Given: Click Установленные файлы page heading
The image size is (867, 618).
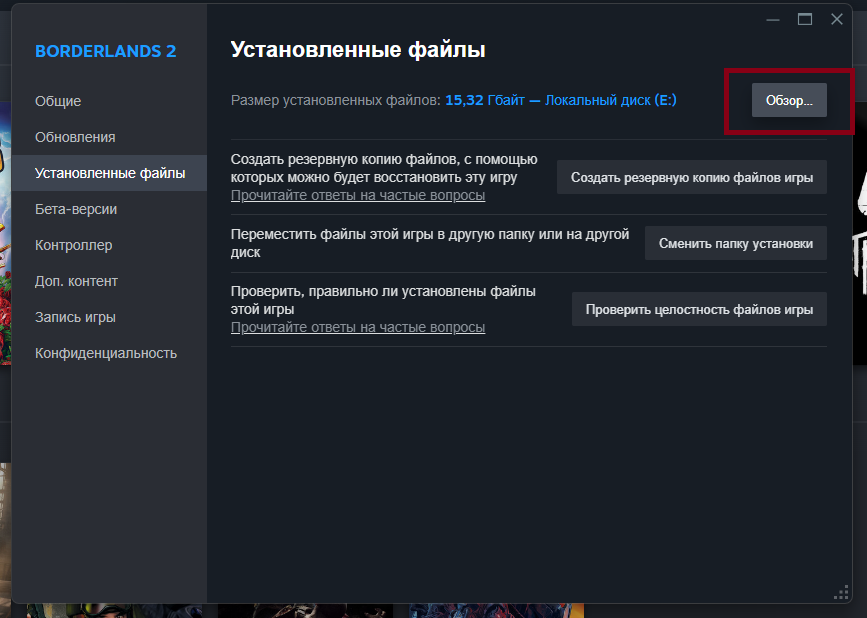Looking at the screenshot, I should point(358,50).
